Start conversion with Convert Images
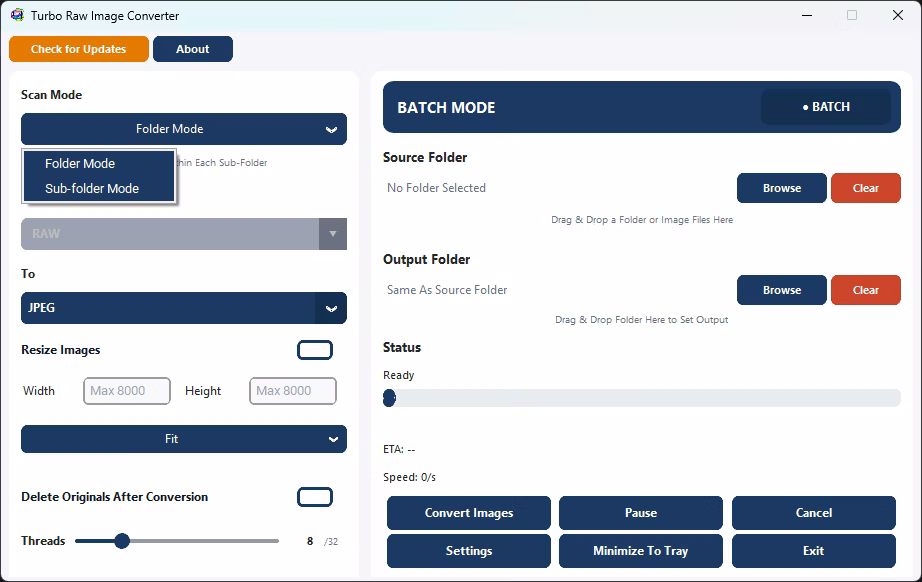The height and width of the screenshot is (582, 922). 469,513
